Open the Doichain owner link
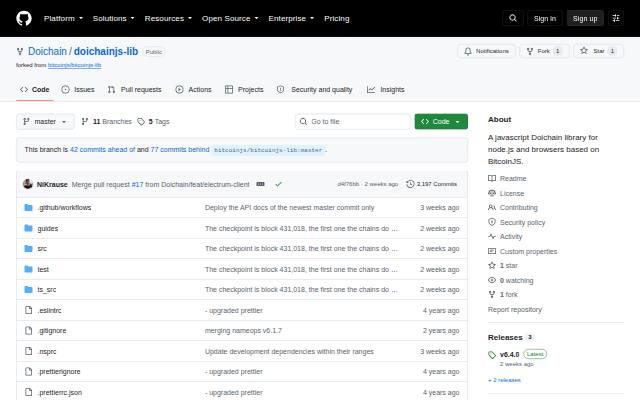The height and width of the screenshot is (400, 640). [47, 51]
